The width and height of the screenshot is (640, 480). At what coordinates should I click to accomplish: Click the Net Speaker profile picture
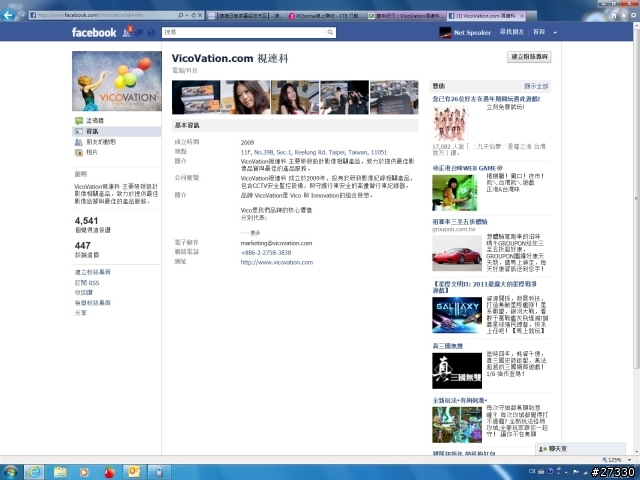point(445,32)
